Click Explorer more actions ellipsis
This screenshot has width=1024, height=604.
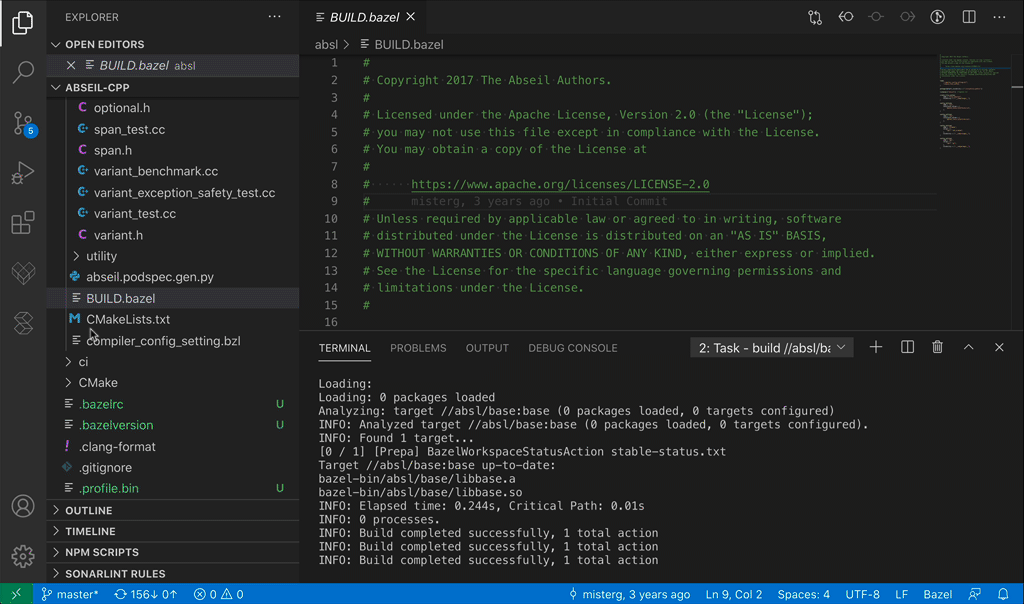[x=274, y=17]
